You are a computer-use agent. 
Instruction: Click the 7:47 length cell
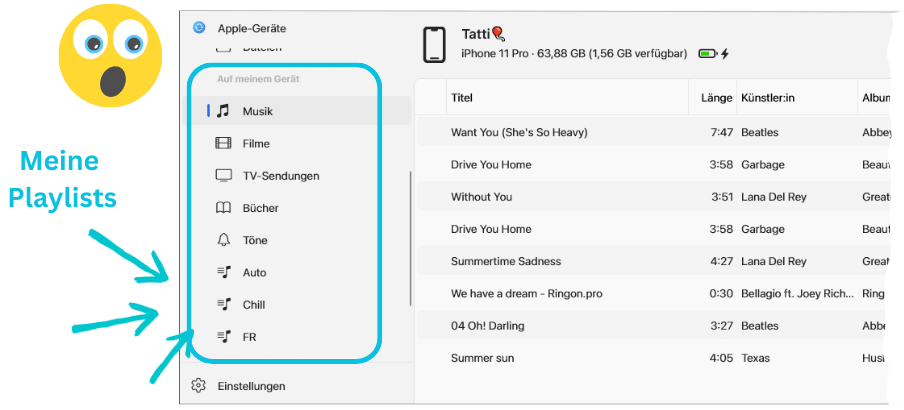point(721,132)
